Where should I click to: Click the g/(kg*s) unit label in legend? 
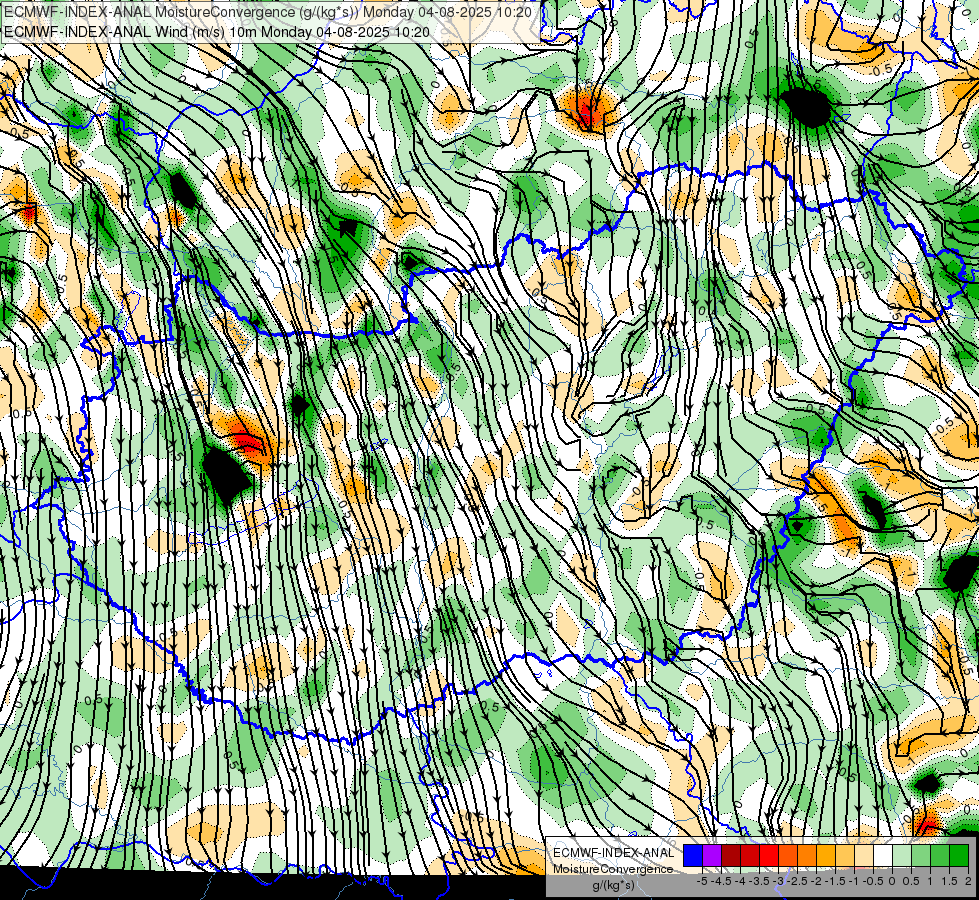[x=613, y=884]
